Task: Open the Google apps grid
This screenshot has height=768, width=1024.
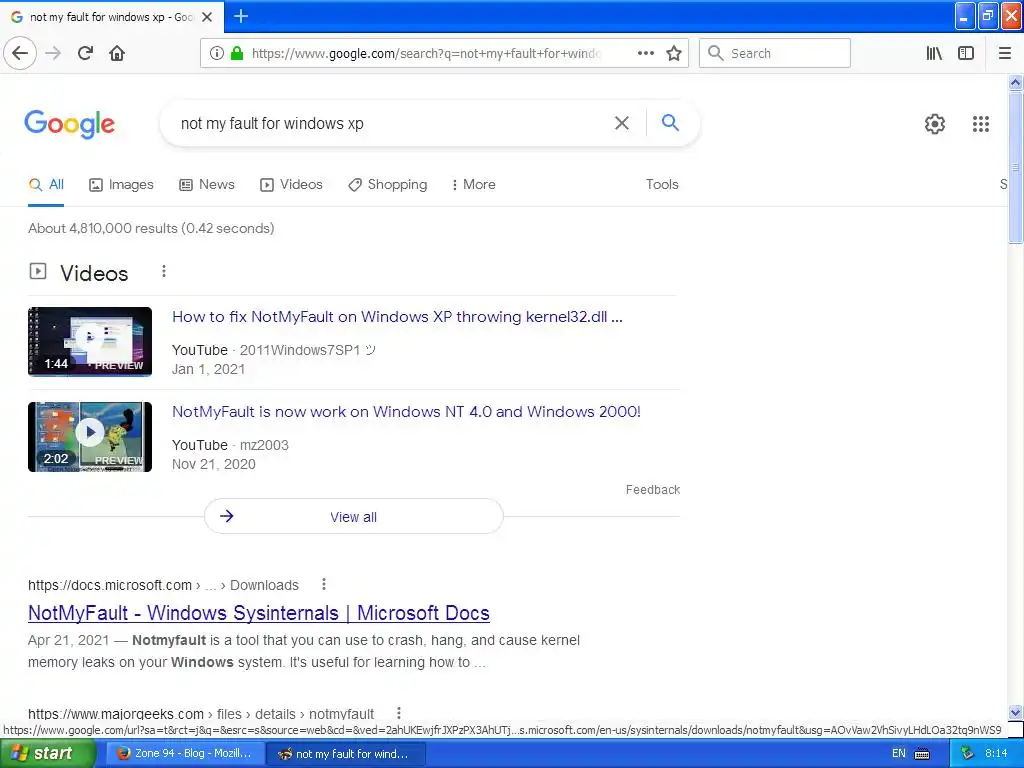Action: tap(981, 123)
